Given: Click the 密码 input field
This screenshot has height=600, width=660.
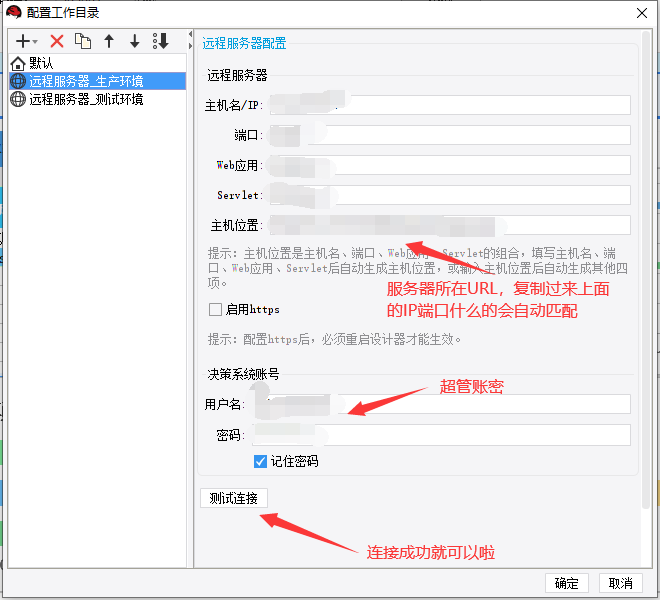Looking at the screenshot, I should (x=441, y=435).
